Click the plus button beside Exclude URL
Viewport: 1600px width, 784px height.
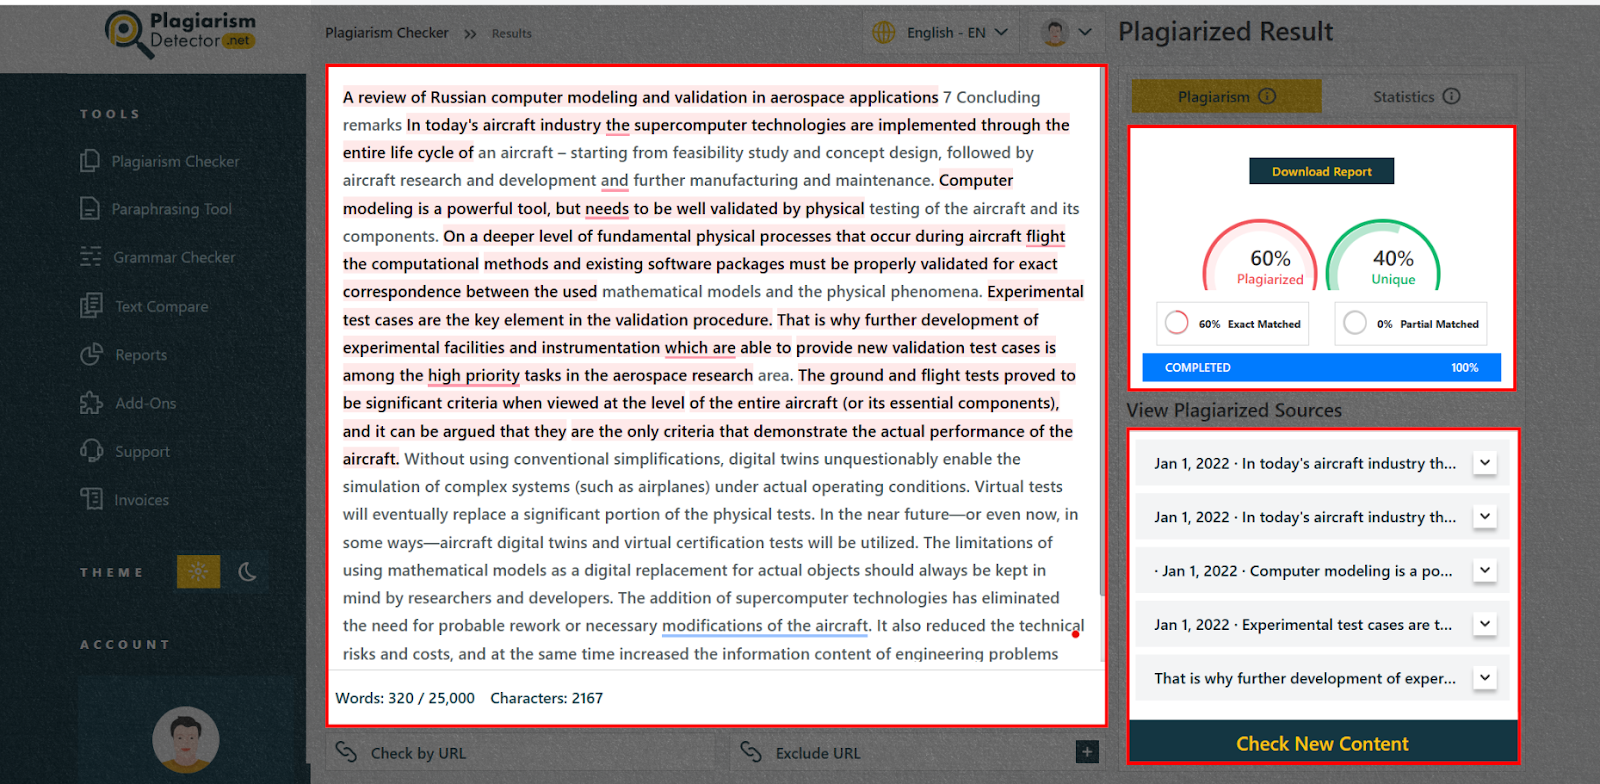click(1087, 752)
